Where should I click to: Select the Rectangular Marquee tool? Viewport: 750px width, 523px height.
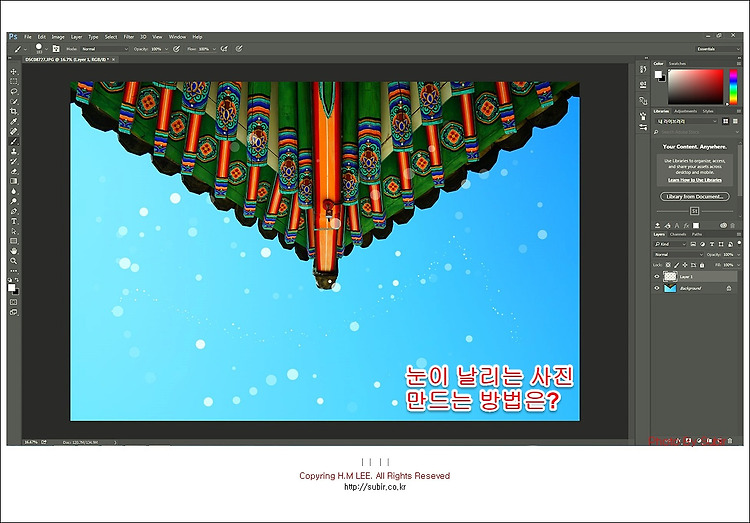[x=14, y=81]
